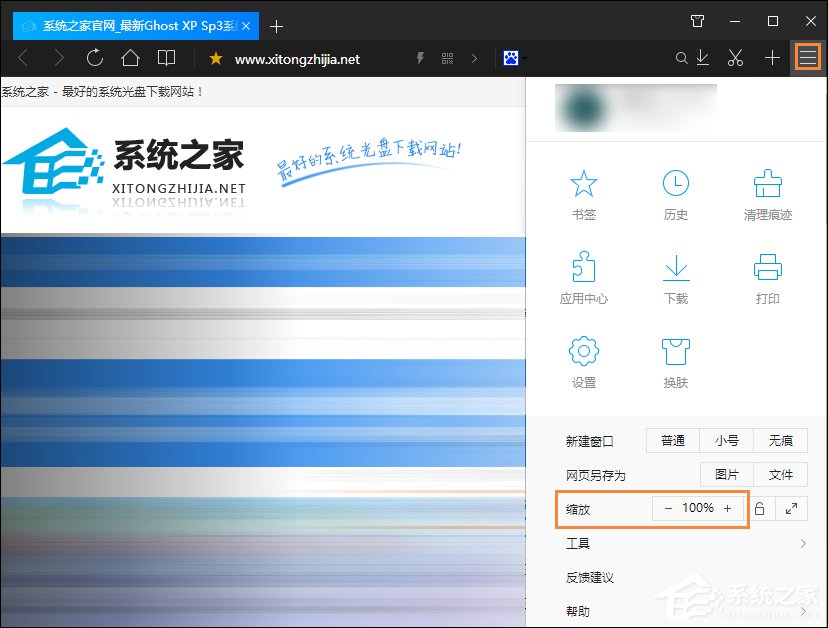Increase zoom with the plus button
This screenshot has height=628, width=828.
pos(727,508)
